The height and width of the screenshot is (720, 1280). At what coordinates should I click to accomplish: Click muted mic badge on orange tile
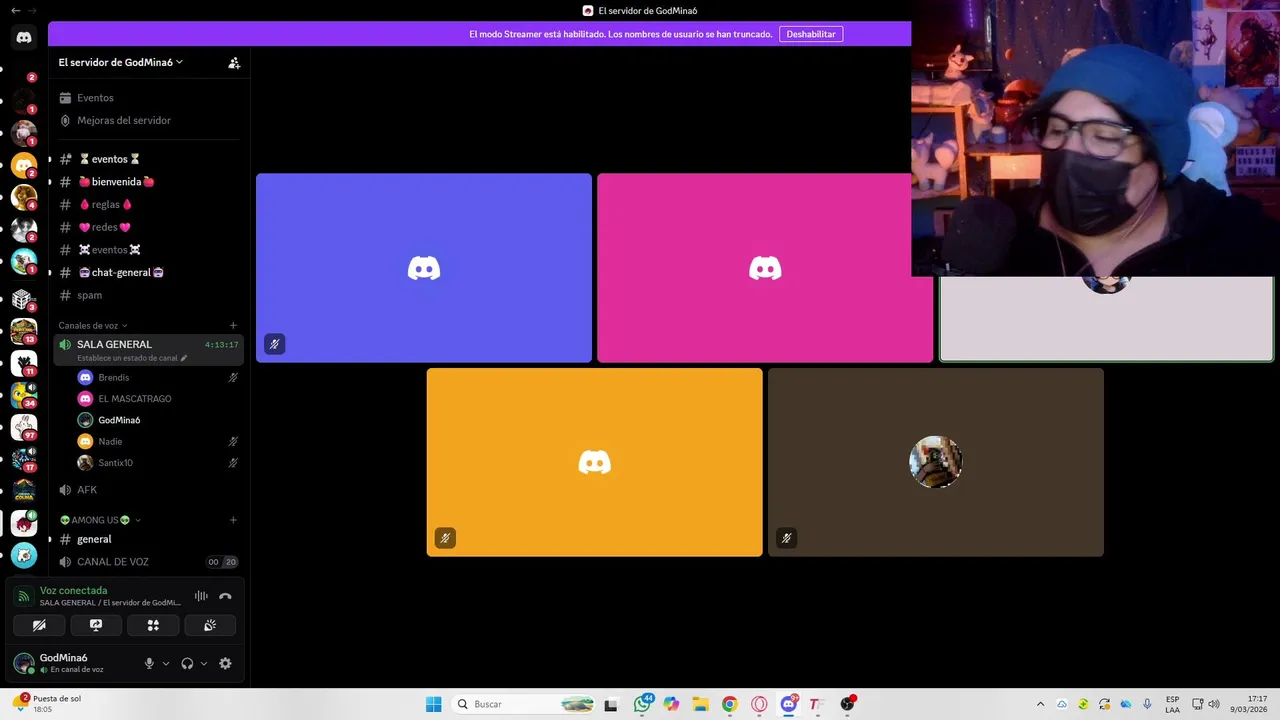coord(445,538)
